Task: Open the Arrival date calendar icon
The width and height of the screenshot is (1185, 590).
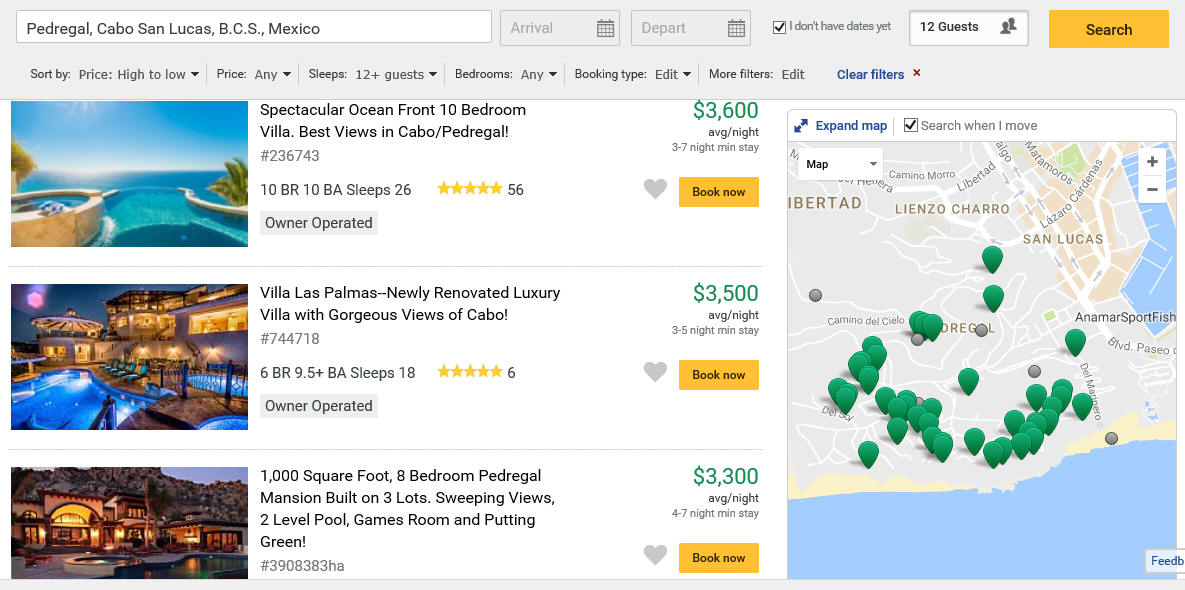Action: coord(605,29)
